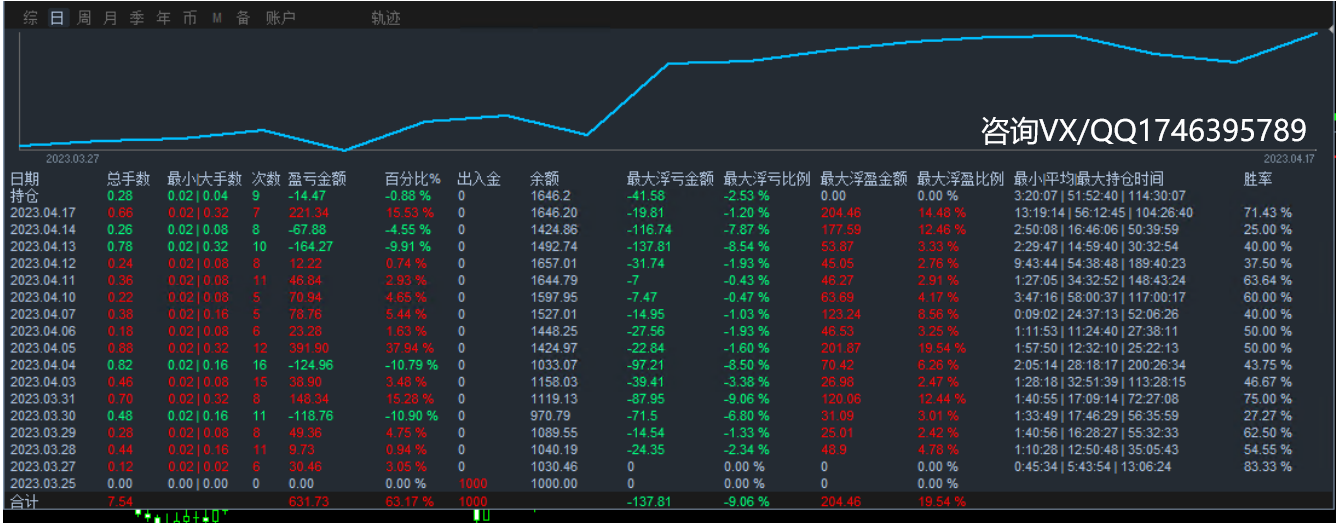This screenshot has height=523, width=1338.
Task: Click the 轨迹 track button
Action: 385,18
